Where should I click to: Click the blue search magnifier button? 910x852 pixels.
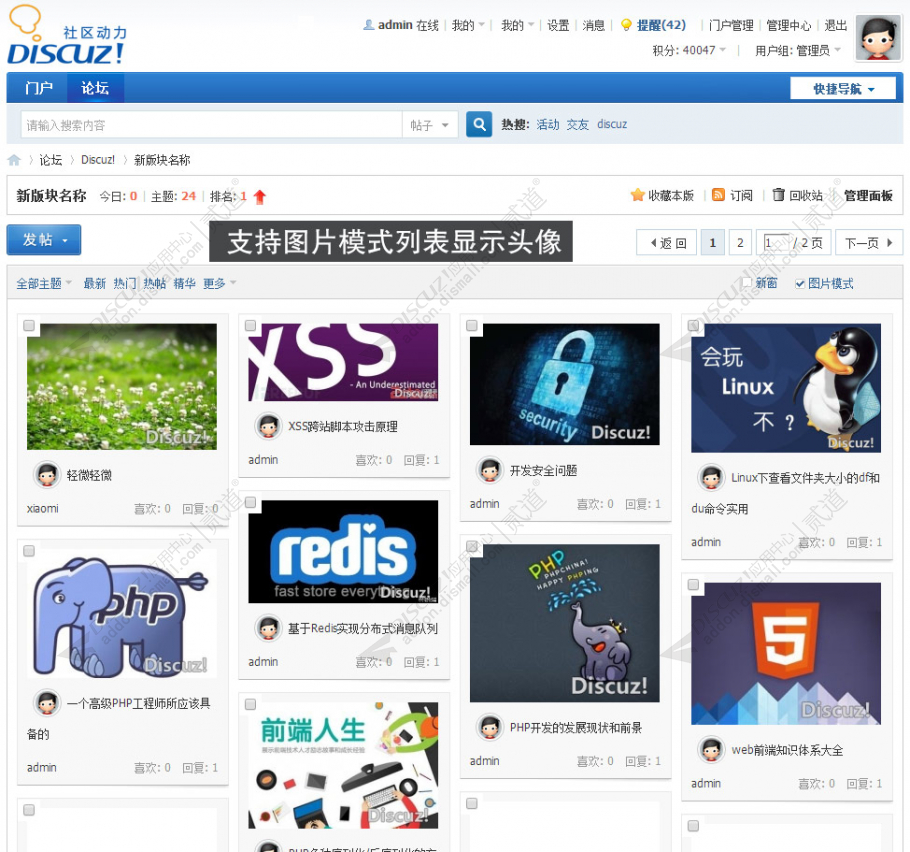click(479, 124)
